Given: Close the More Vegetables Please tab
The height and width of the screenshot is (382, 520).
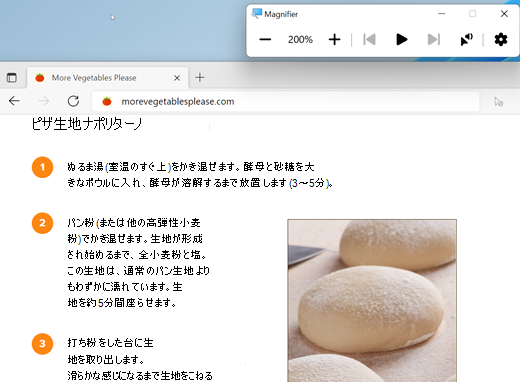Looking at the screenshot, I should click(177, 78).
